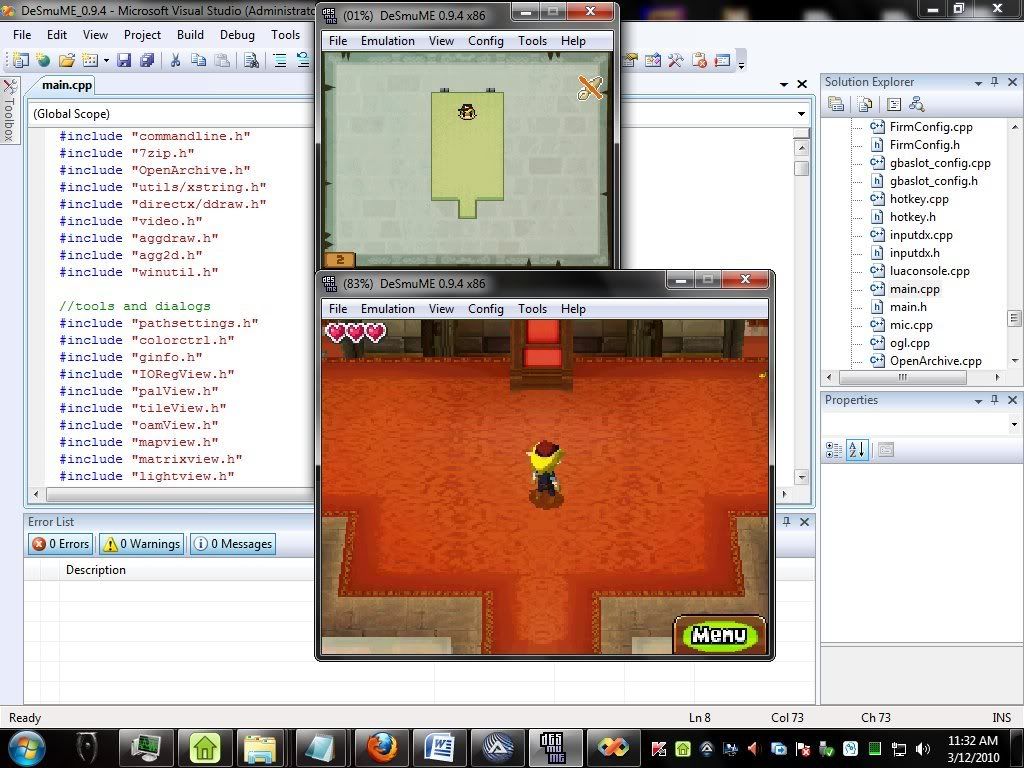This screenshot has height=768, width=1024.
Task: Open the Add New Item dropdown arrow
Action: [x=106, y=61]
